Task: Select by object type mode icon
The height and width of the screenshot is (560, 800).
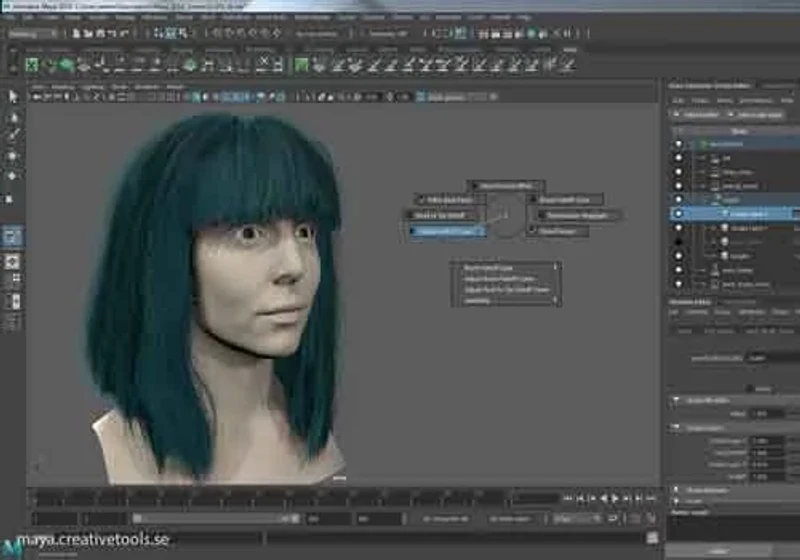Action: pos(171,34)
